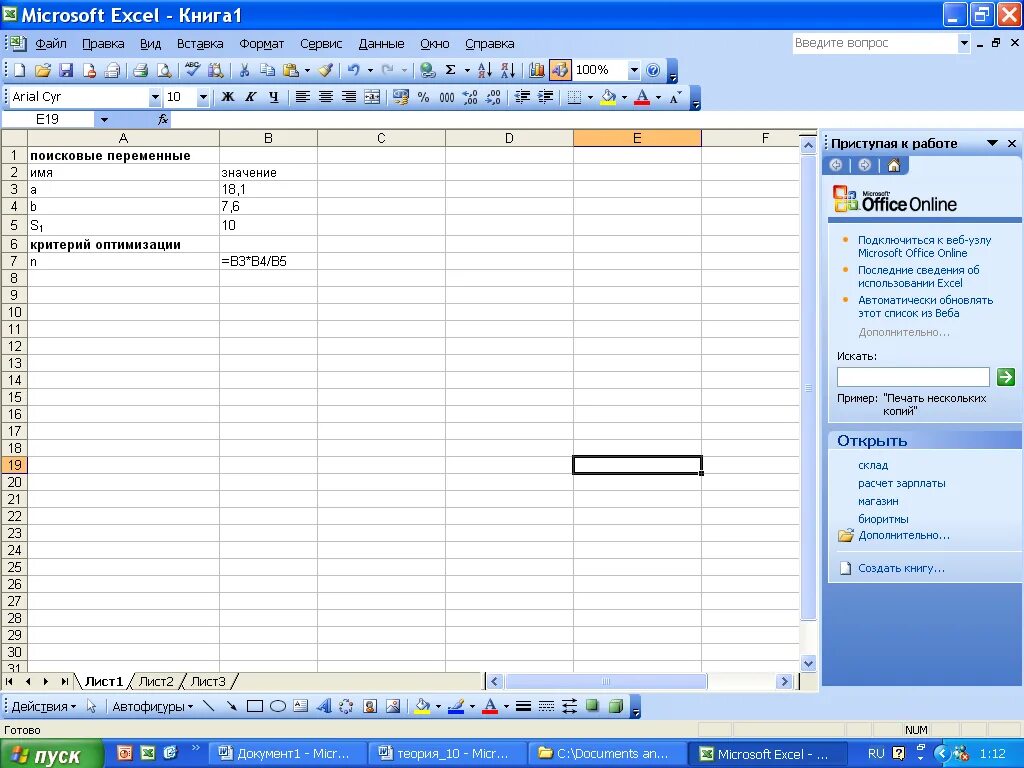Toggle the Drawing toolbar button
The height and width of the screenshot is (768, 1024).
(x=560, y=70)
